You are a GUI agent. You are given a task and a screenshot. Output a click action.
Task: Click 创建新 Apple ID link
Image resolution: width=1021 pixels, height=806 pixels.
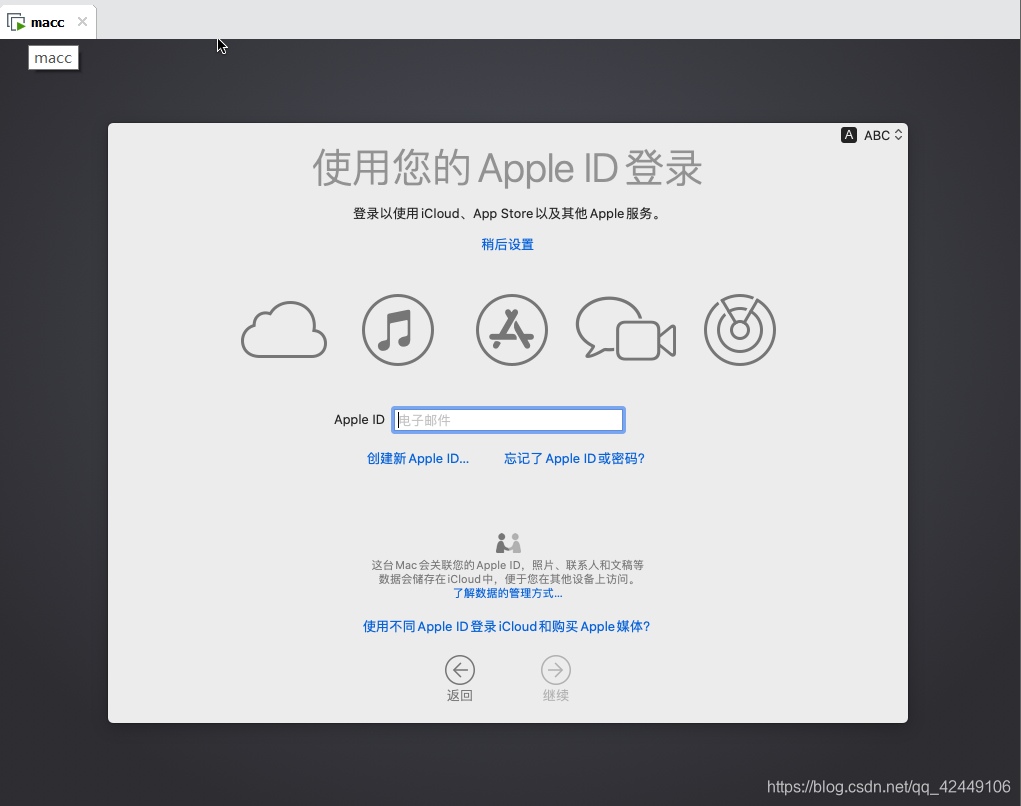pos(417,458)
